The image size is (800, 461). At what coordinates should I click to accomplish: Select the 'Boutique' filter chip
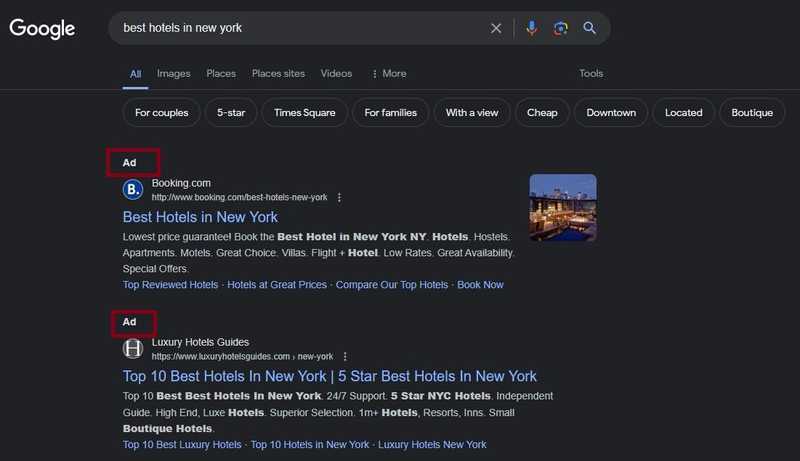coord(751,113)
